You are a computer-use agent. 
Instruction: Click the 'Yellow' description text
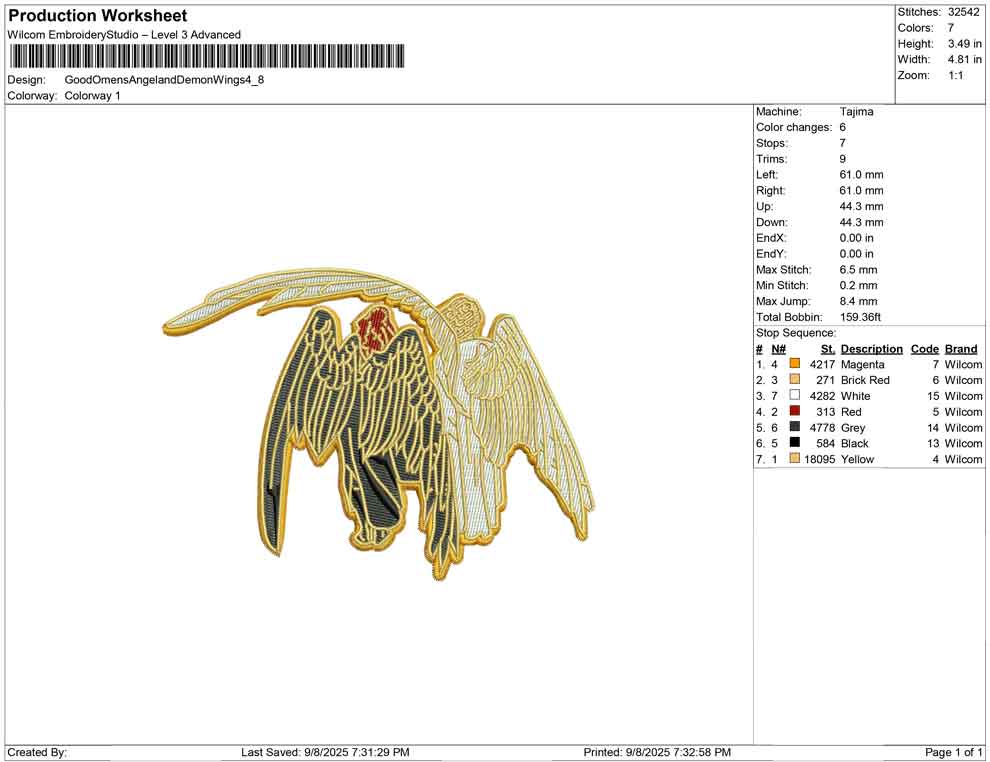(x=857, y=459)
